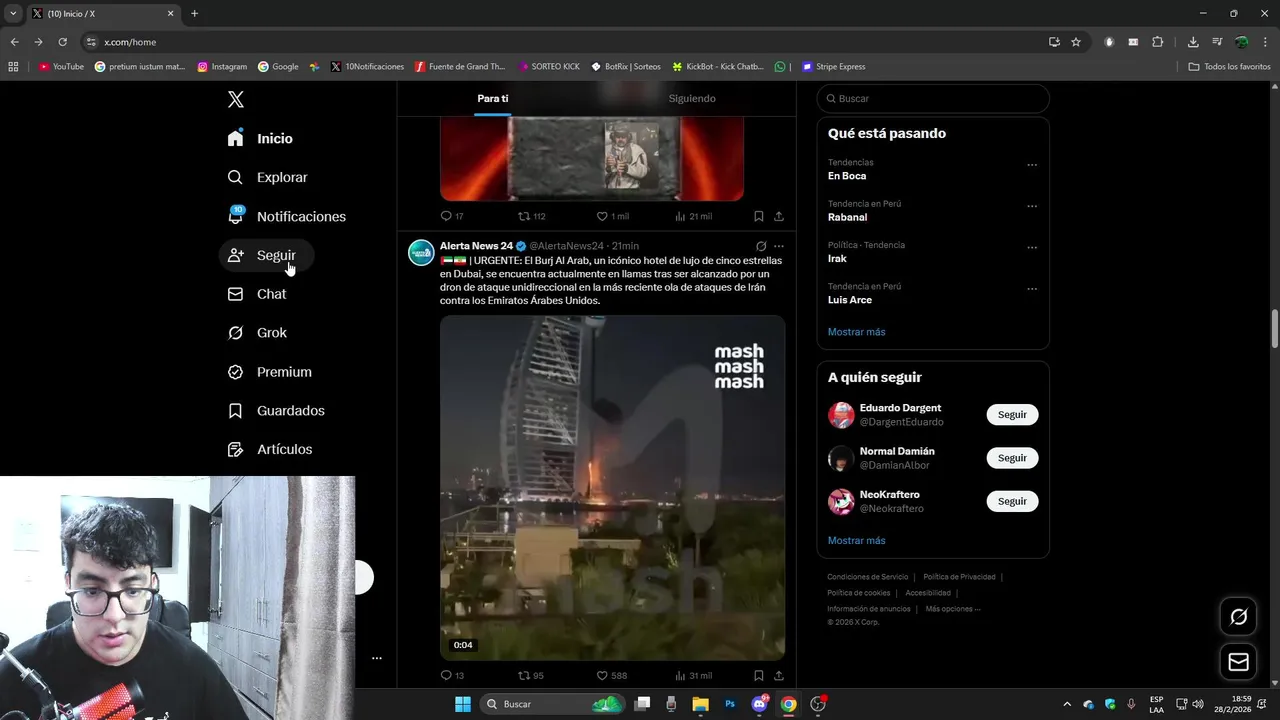Share the Alerta News 24 post
The height and width of the screenshot is (720, 1280).
pos(779,676)
